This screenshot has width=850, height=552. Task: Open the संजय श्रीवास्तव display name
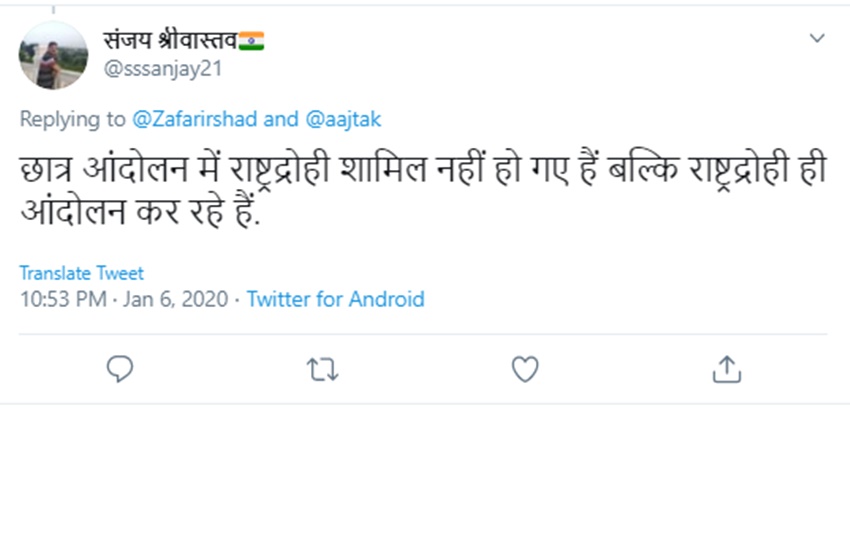point(169,42)
